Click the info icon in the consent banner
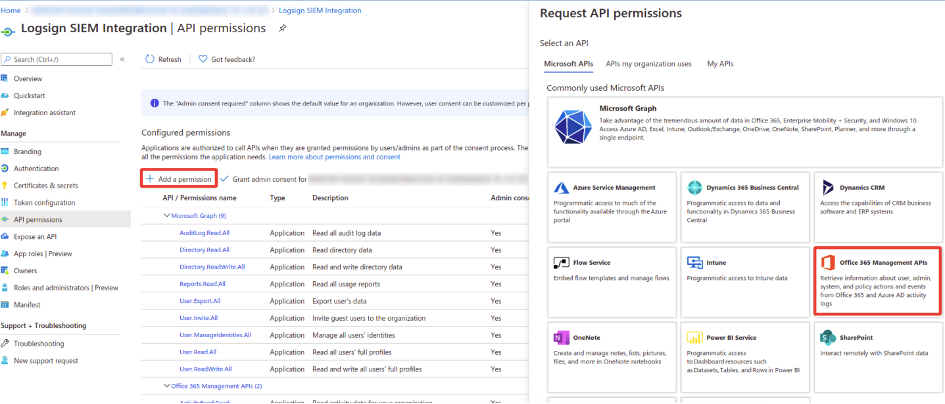 154,103
